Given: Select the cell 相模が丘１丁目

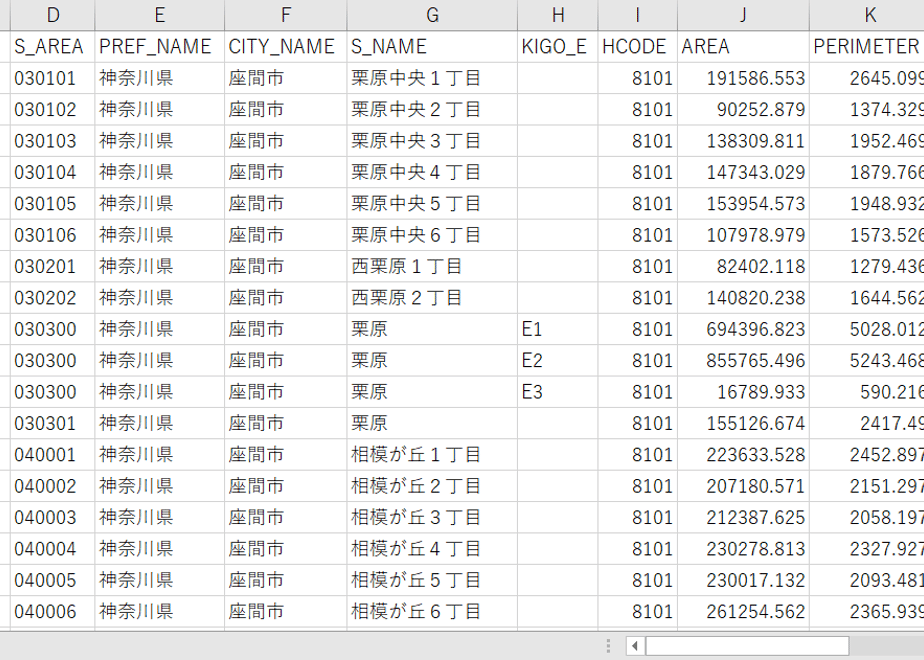Looking at the screenshot, I should coord(433,454).
